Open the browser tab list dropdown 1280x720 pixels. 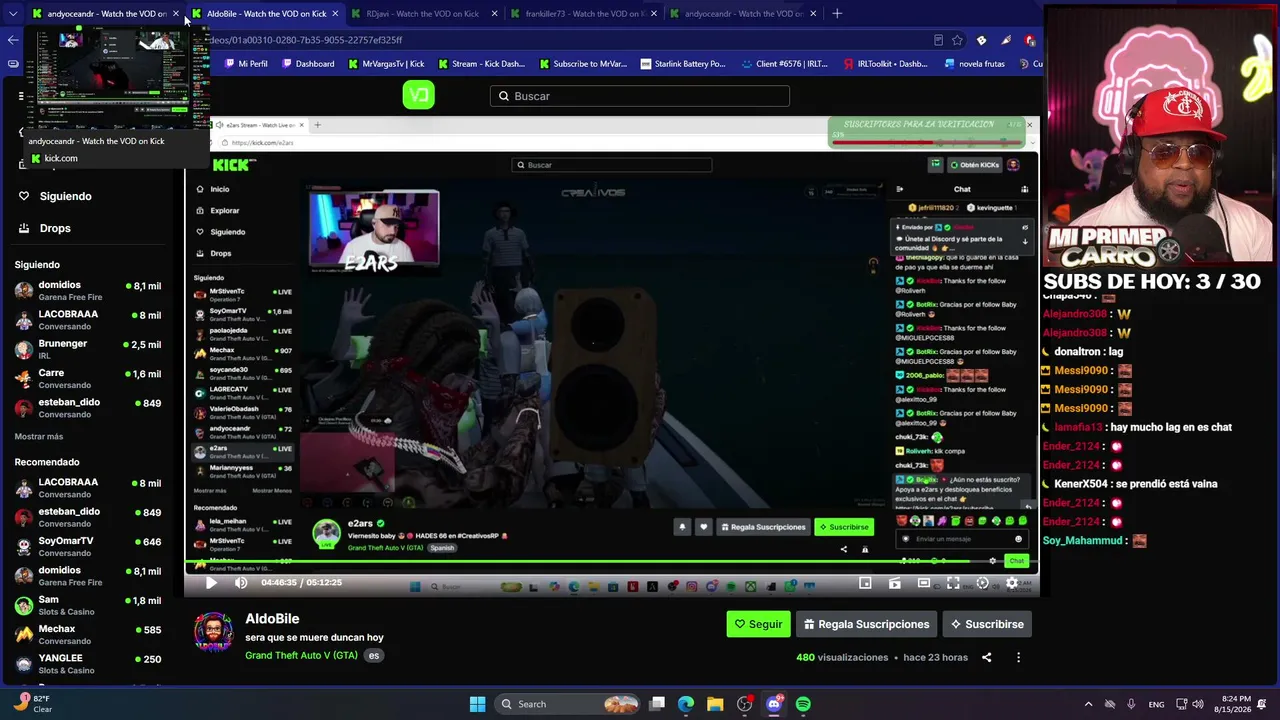pyautogui.click(x=12, y=14)
